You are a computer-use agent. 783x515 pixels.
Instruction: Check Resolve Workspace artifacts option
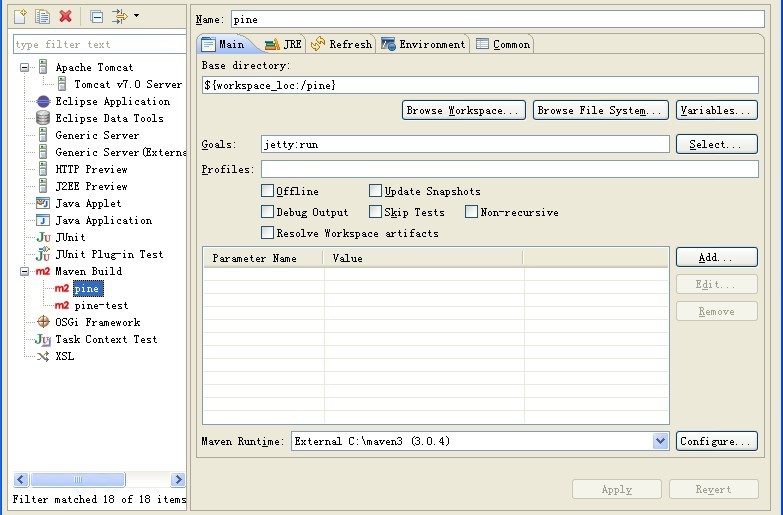coord(268,233)
